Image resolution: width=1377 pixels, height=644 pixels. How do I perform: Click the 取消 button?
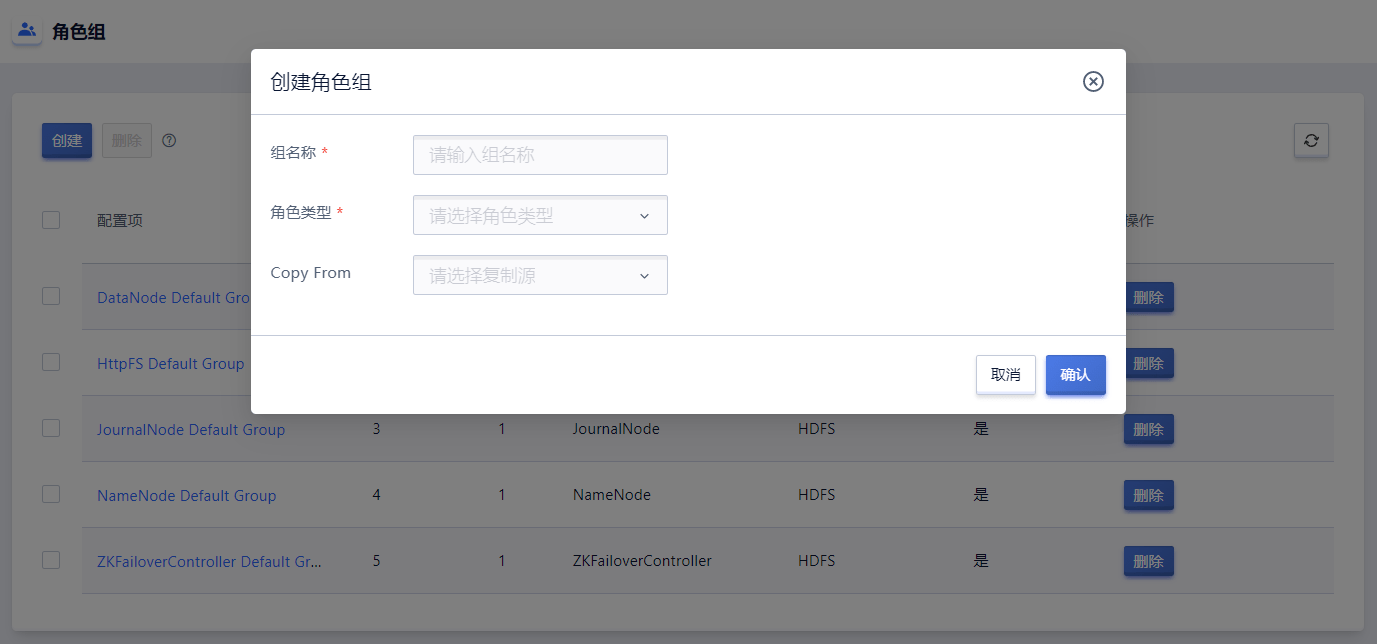coord(1006,375)
